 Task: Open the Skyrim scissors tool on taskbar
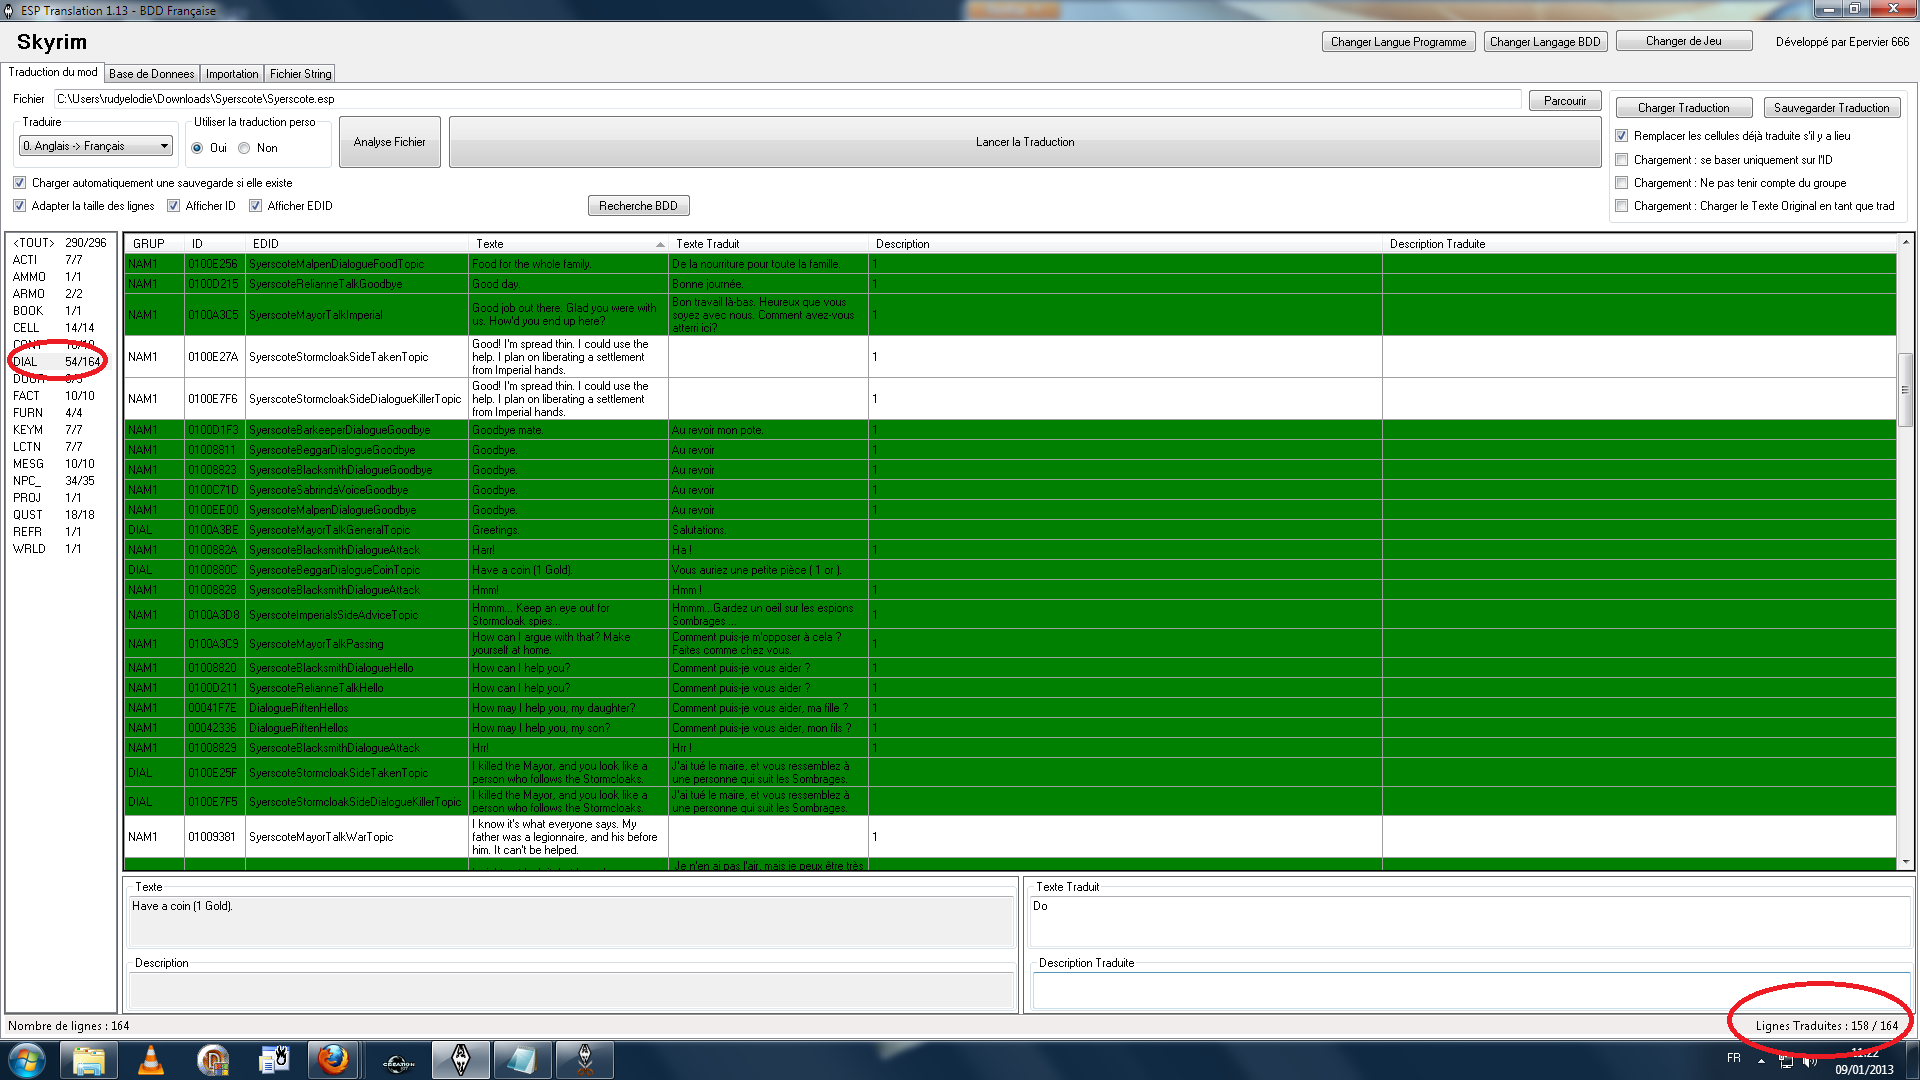(584, 1060)
